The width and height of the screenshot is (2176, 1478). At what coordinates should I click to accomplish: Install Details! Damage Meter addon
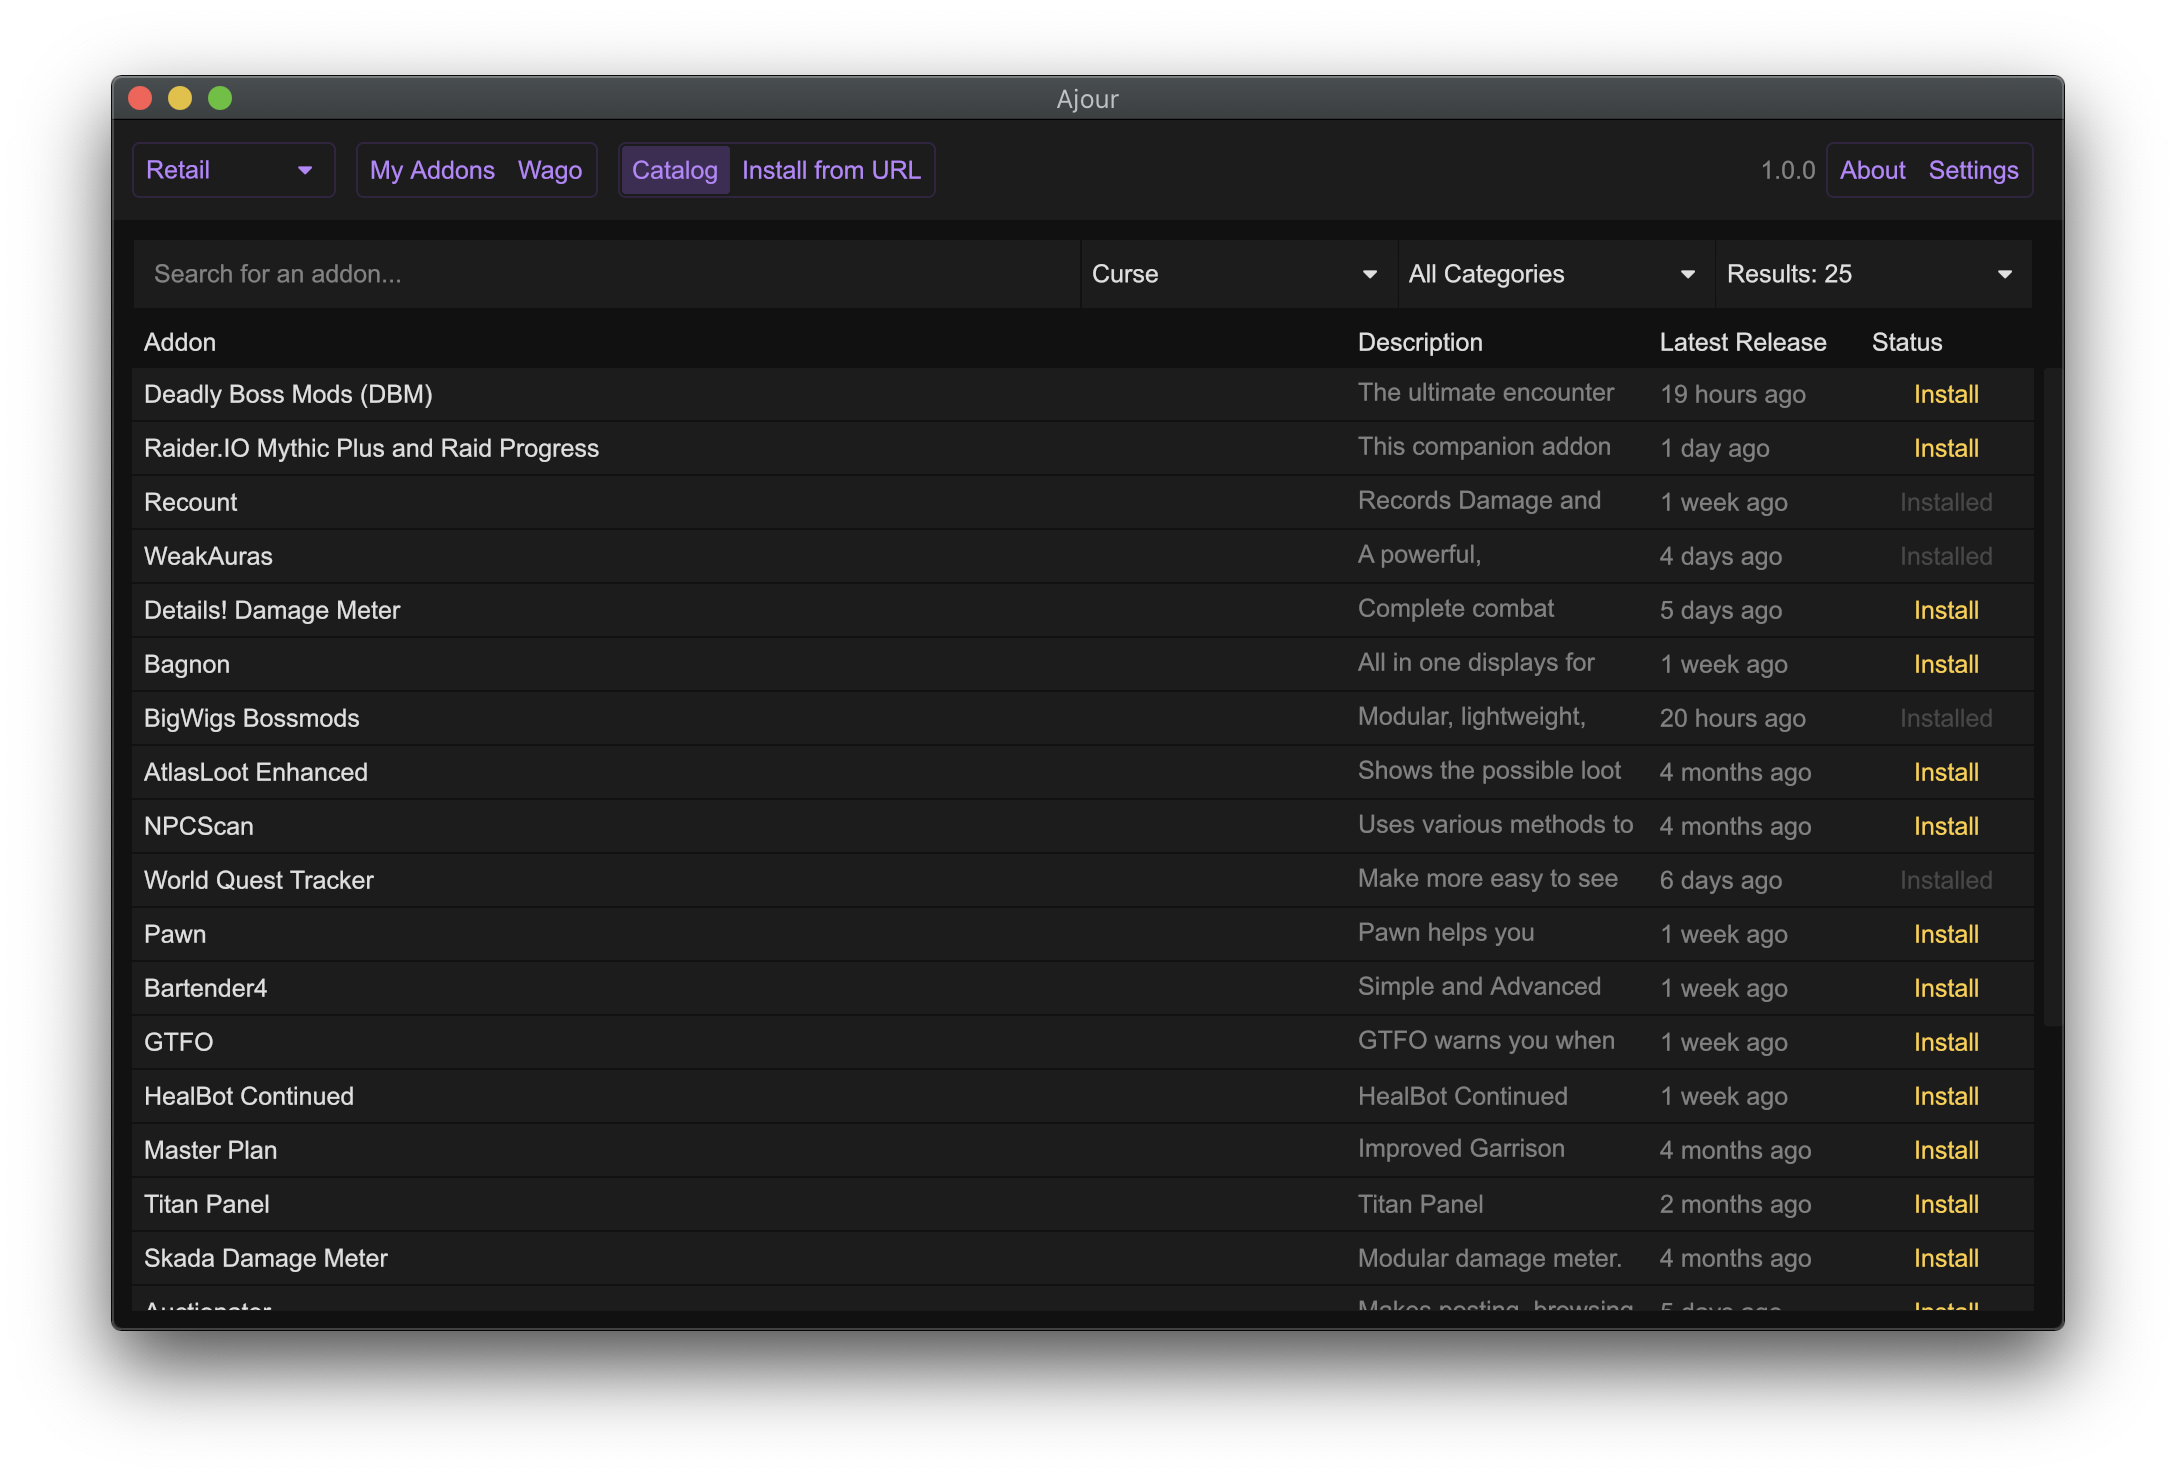coord(1945,610)
